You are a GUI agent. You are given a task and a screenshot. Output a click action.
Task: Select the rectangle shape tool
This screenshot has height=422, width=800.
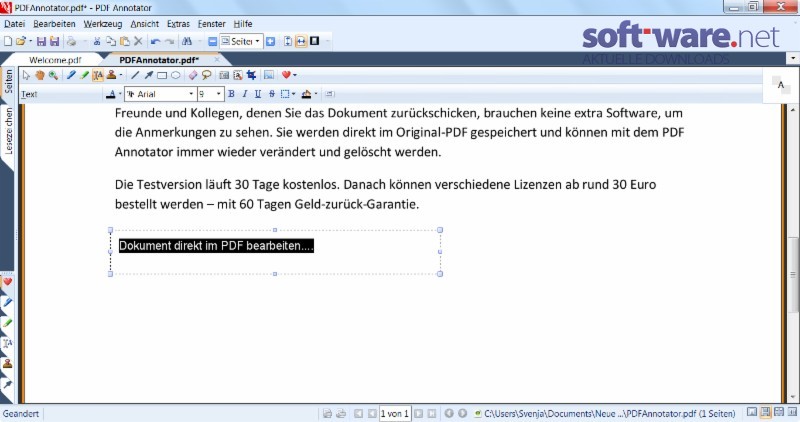pyautogui.click(x=162, y=76)
